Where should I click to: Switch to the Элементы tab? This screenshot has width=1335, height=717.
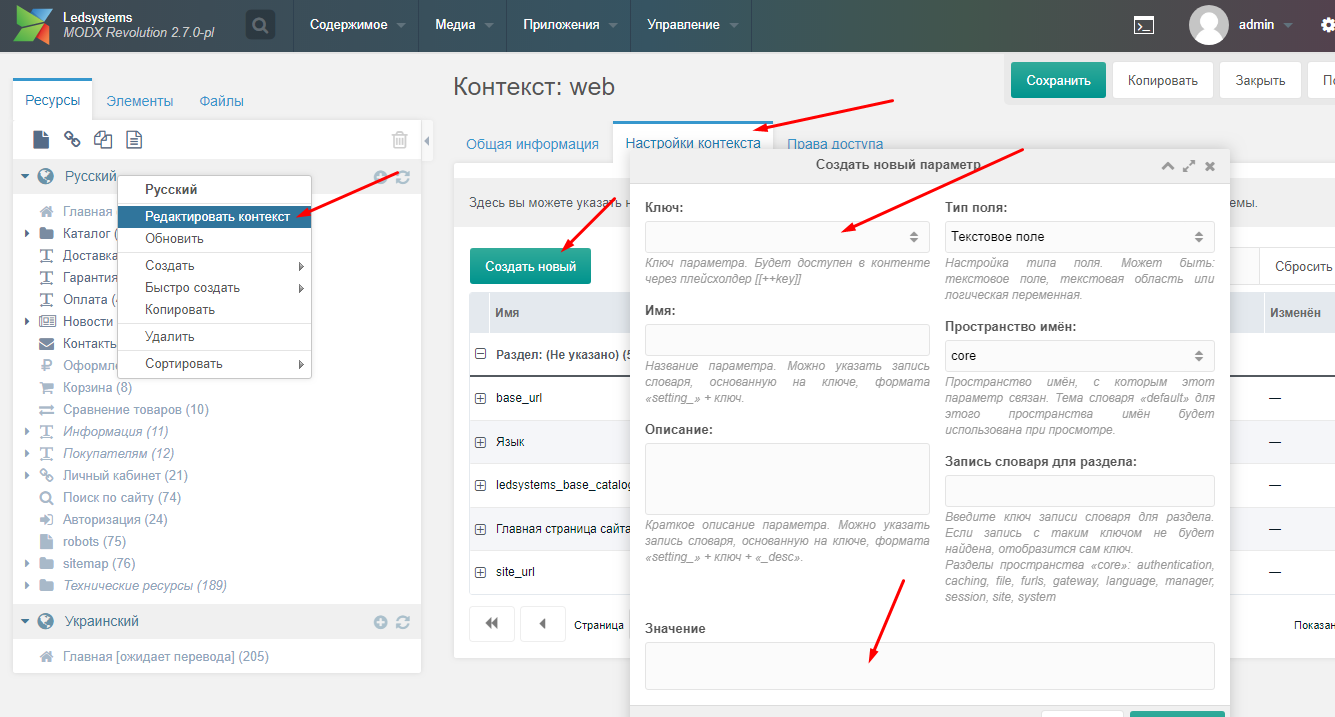coord(140,101)
